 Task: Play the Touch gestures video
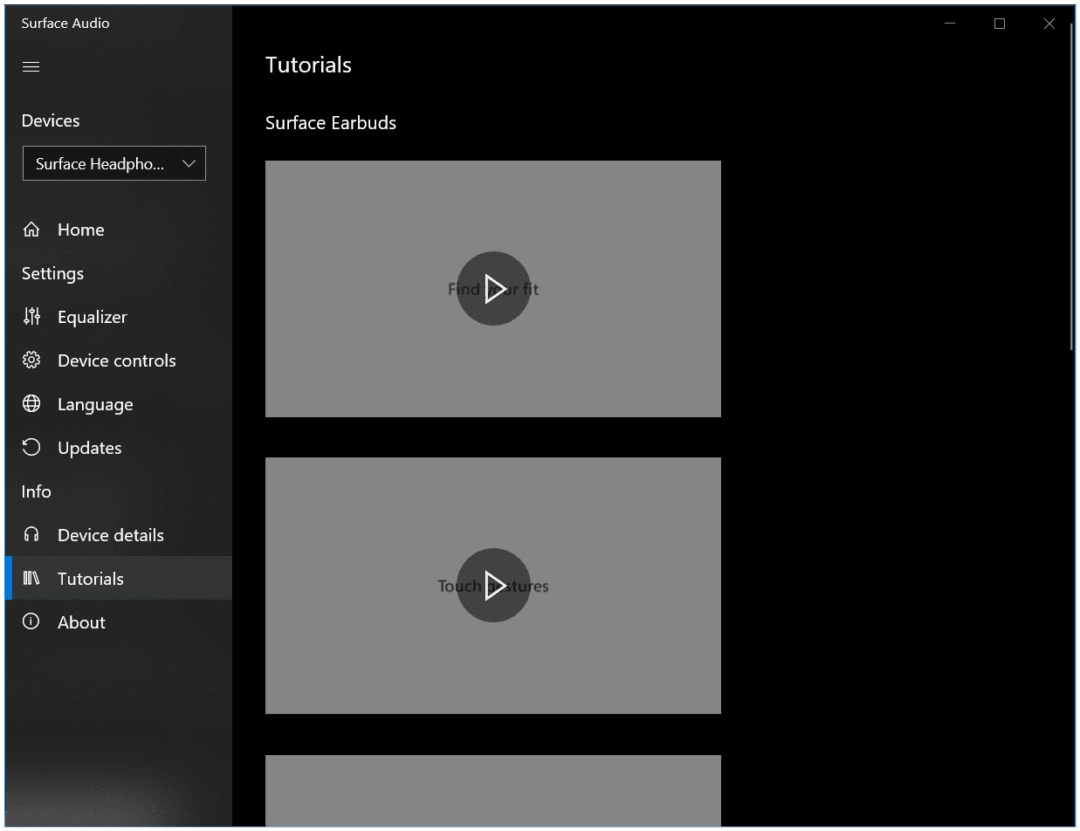pos(493,585)
